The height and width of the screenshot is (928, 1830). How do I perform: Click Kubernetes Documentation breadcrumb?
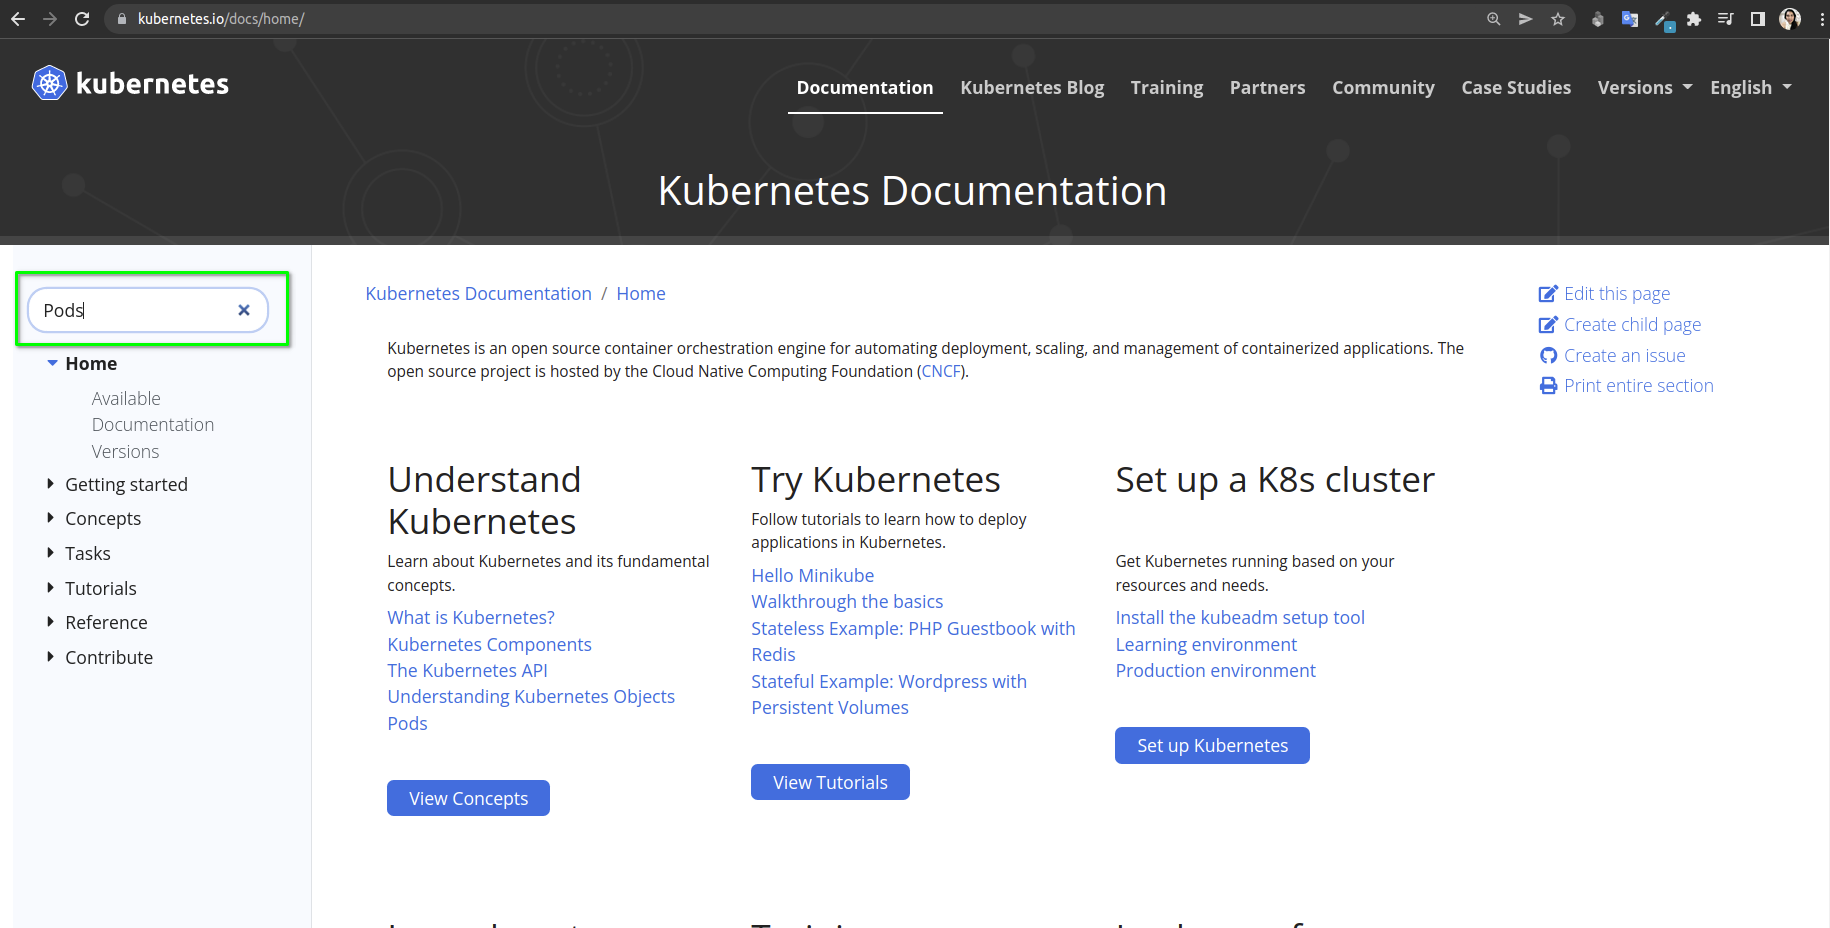click(478, 294)
